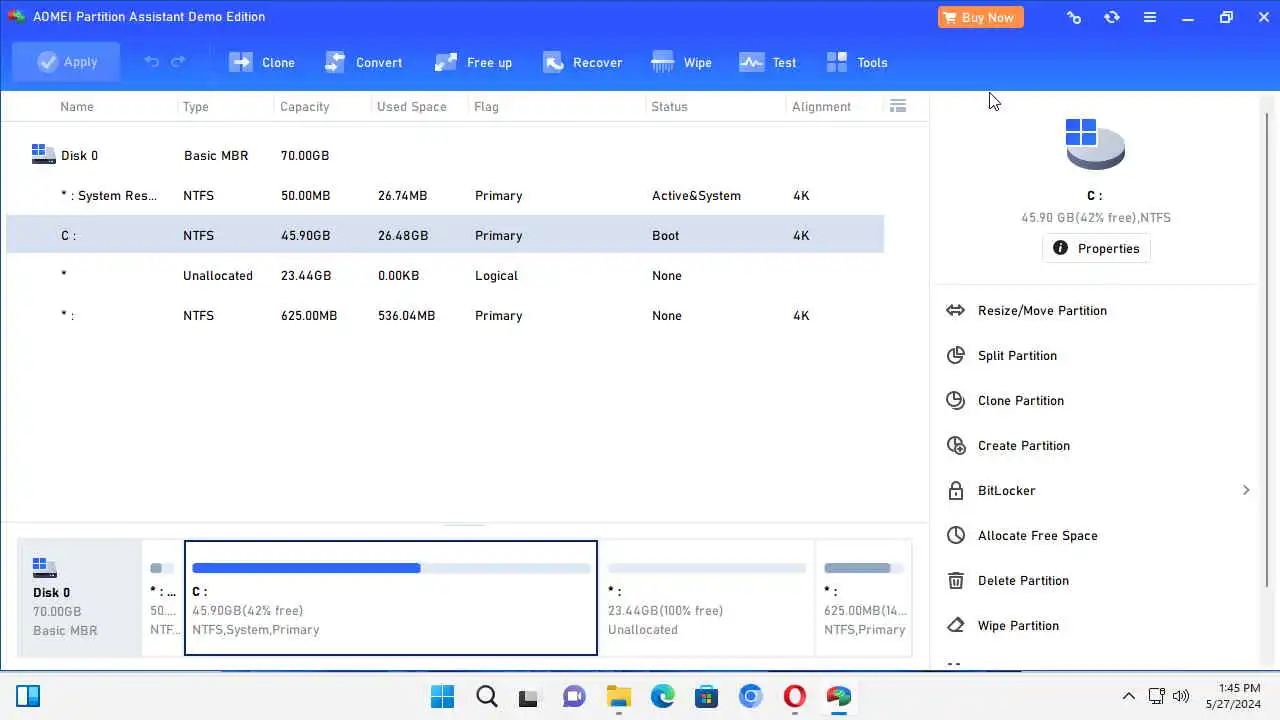Screen dimensions: 1280x720
Task: Click the refresh icon in title bar
Action: tap(1112, 17)
